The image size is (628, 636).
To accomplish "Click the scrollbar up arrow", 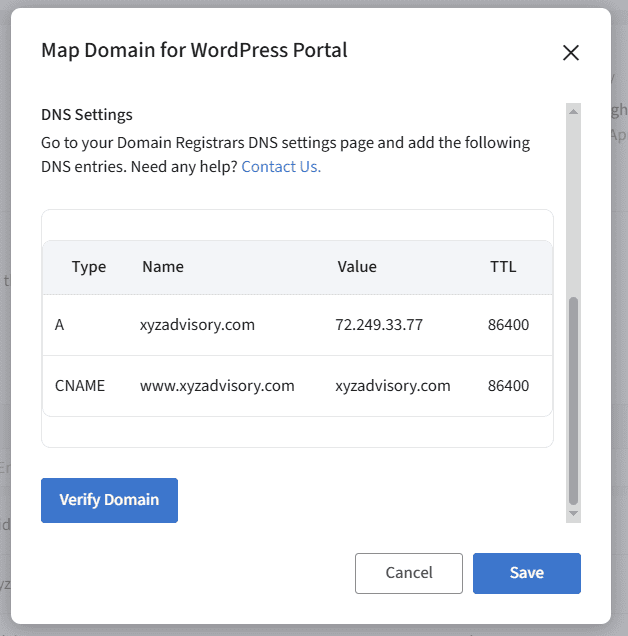I will 573,110.
